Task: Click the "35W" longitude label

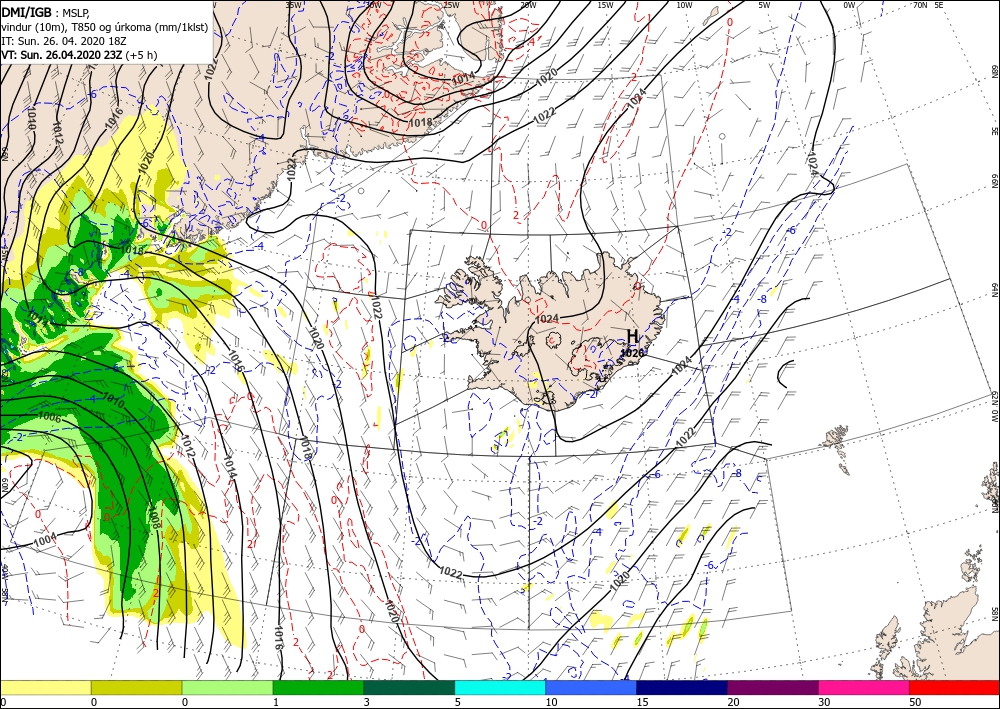Action: 293,5
